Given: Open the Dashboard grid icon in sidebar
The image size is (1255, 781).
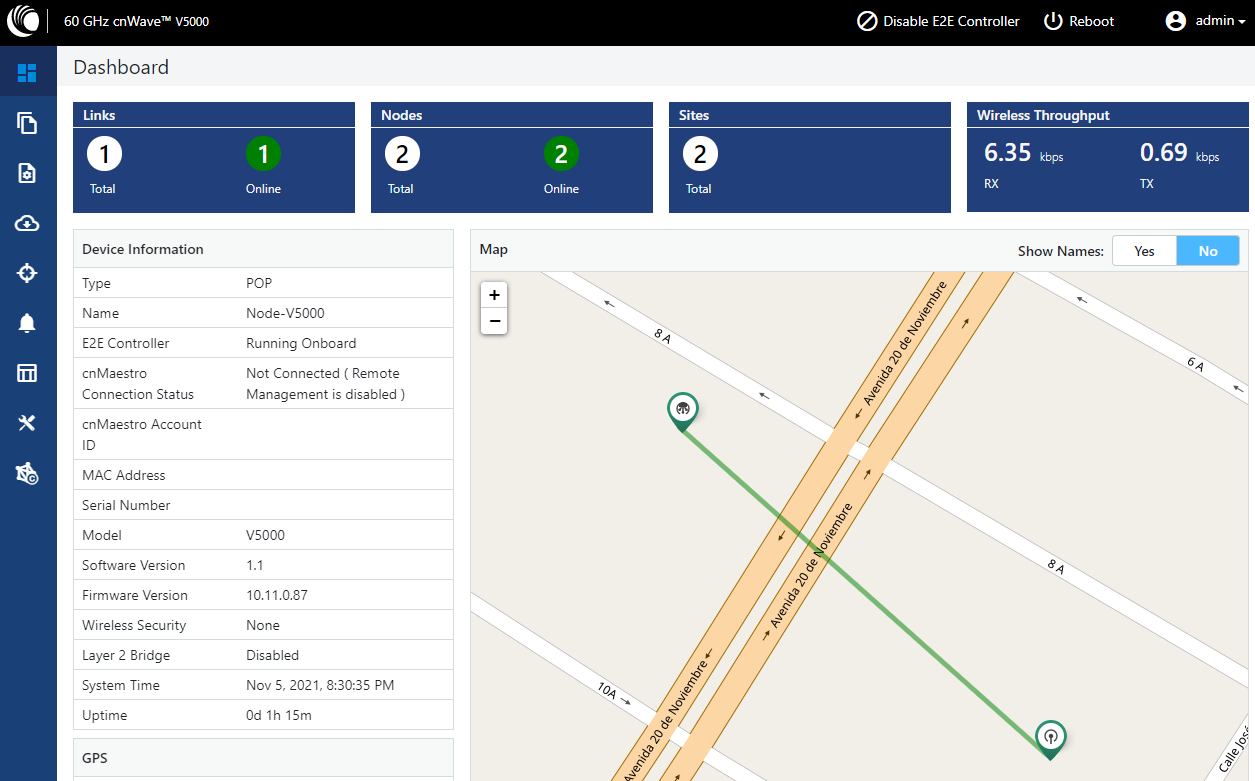Looking at the screenshot, I should 27,72.
